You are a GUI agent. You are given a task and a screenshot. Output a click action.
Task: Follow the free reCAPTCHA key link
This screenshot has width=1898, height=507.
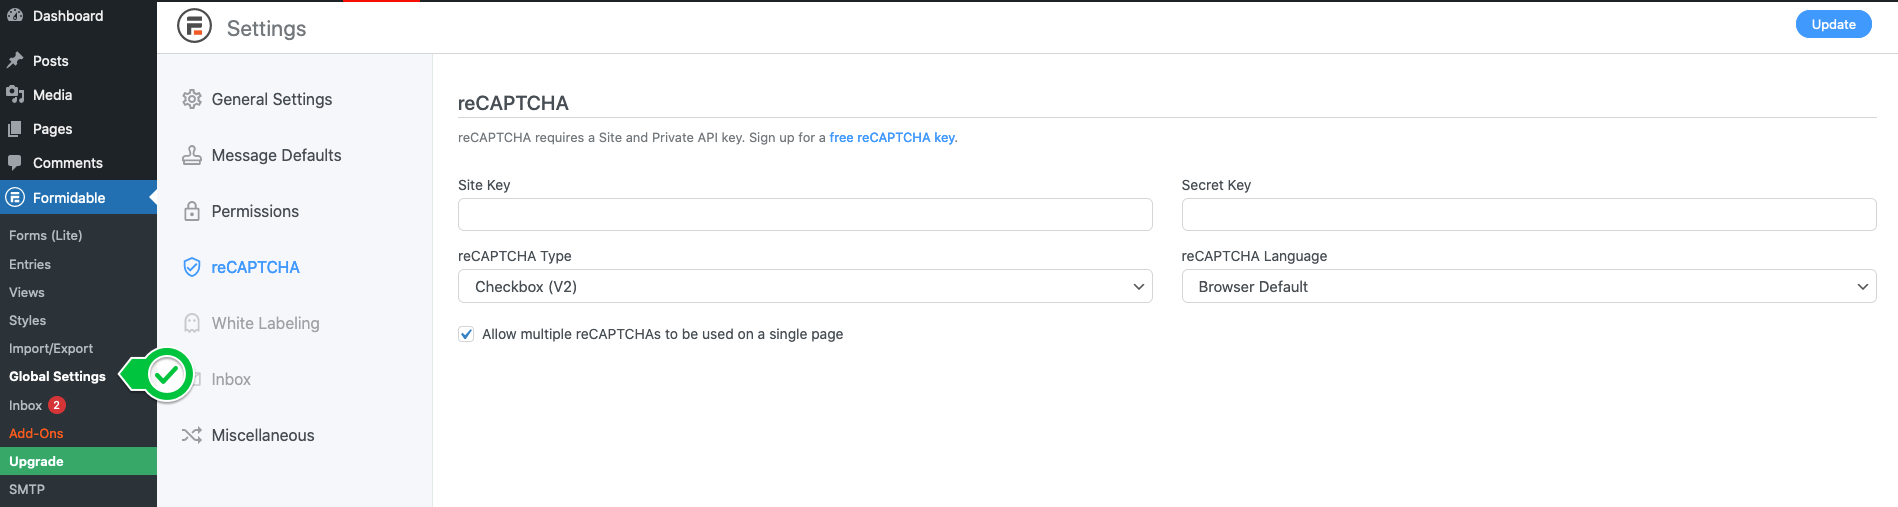(x=892, y=137)
